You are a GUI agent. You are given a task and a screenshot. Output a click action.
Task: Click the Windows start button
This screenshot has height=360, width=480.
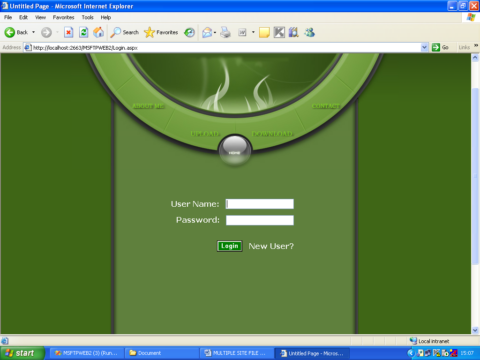[22, 353]
